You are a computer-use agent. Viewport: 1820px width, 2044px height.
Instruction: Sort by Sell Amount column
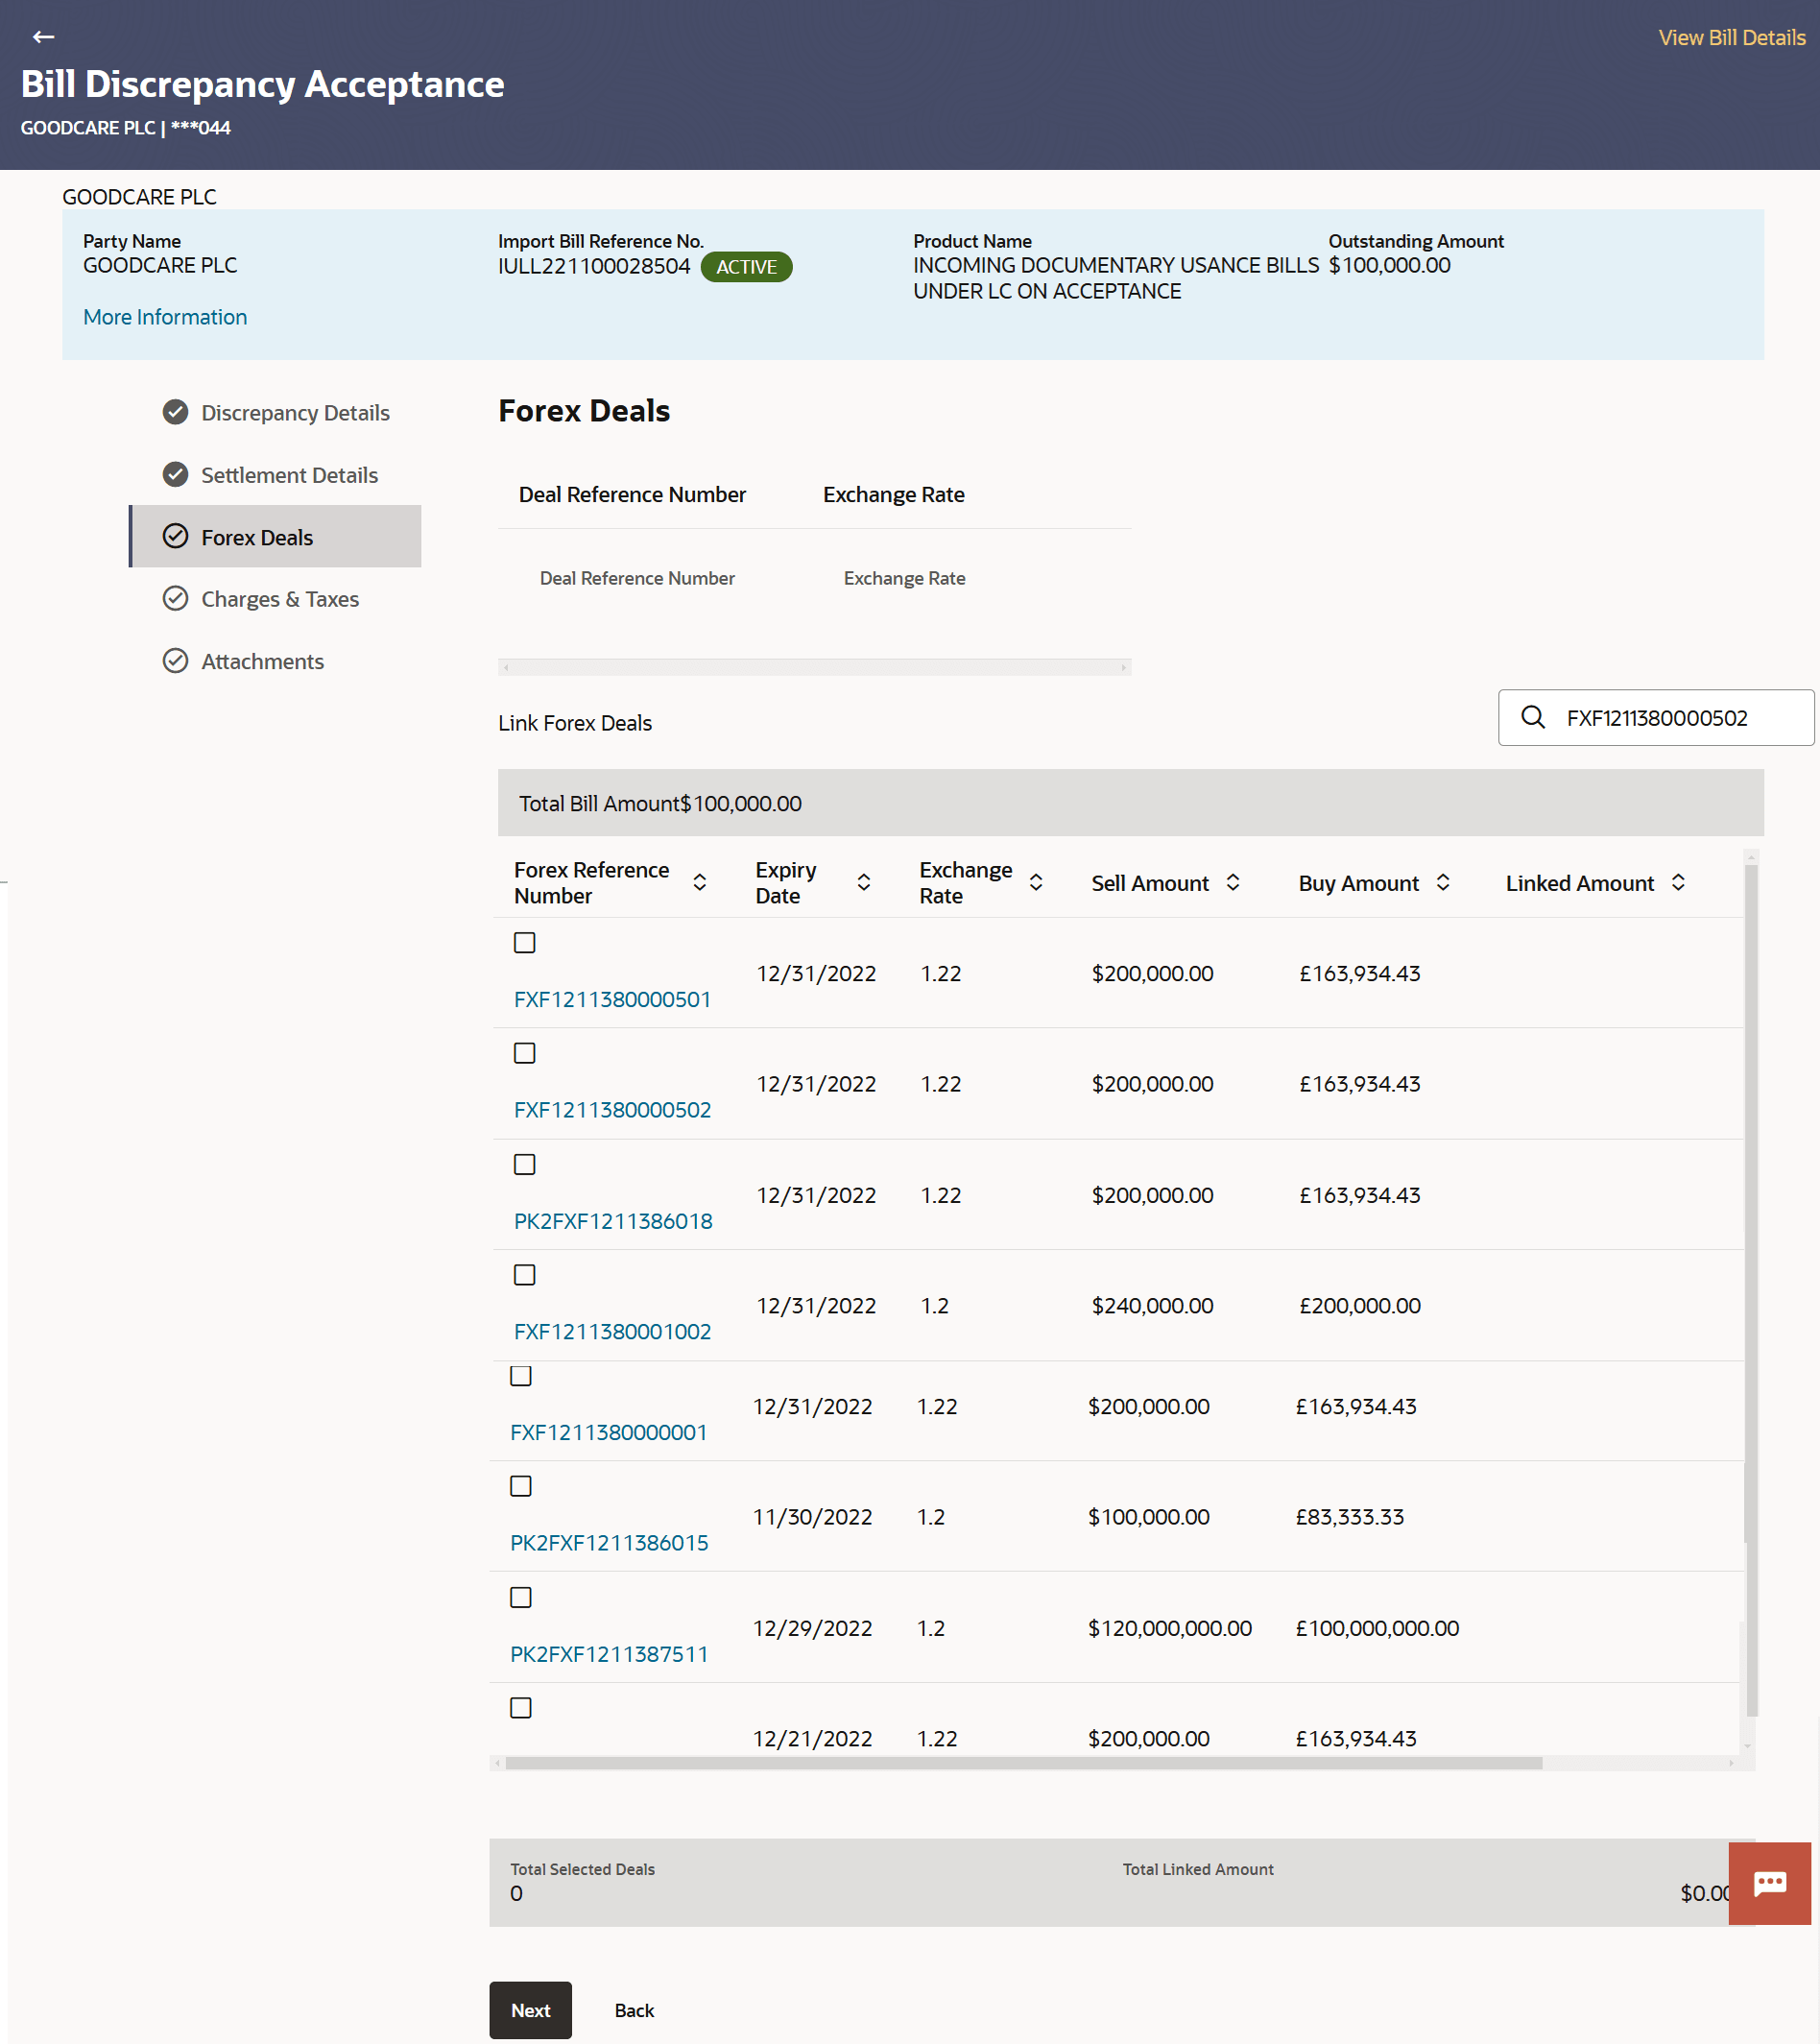(x=1233, y=882)
